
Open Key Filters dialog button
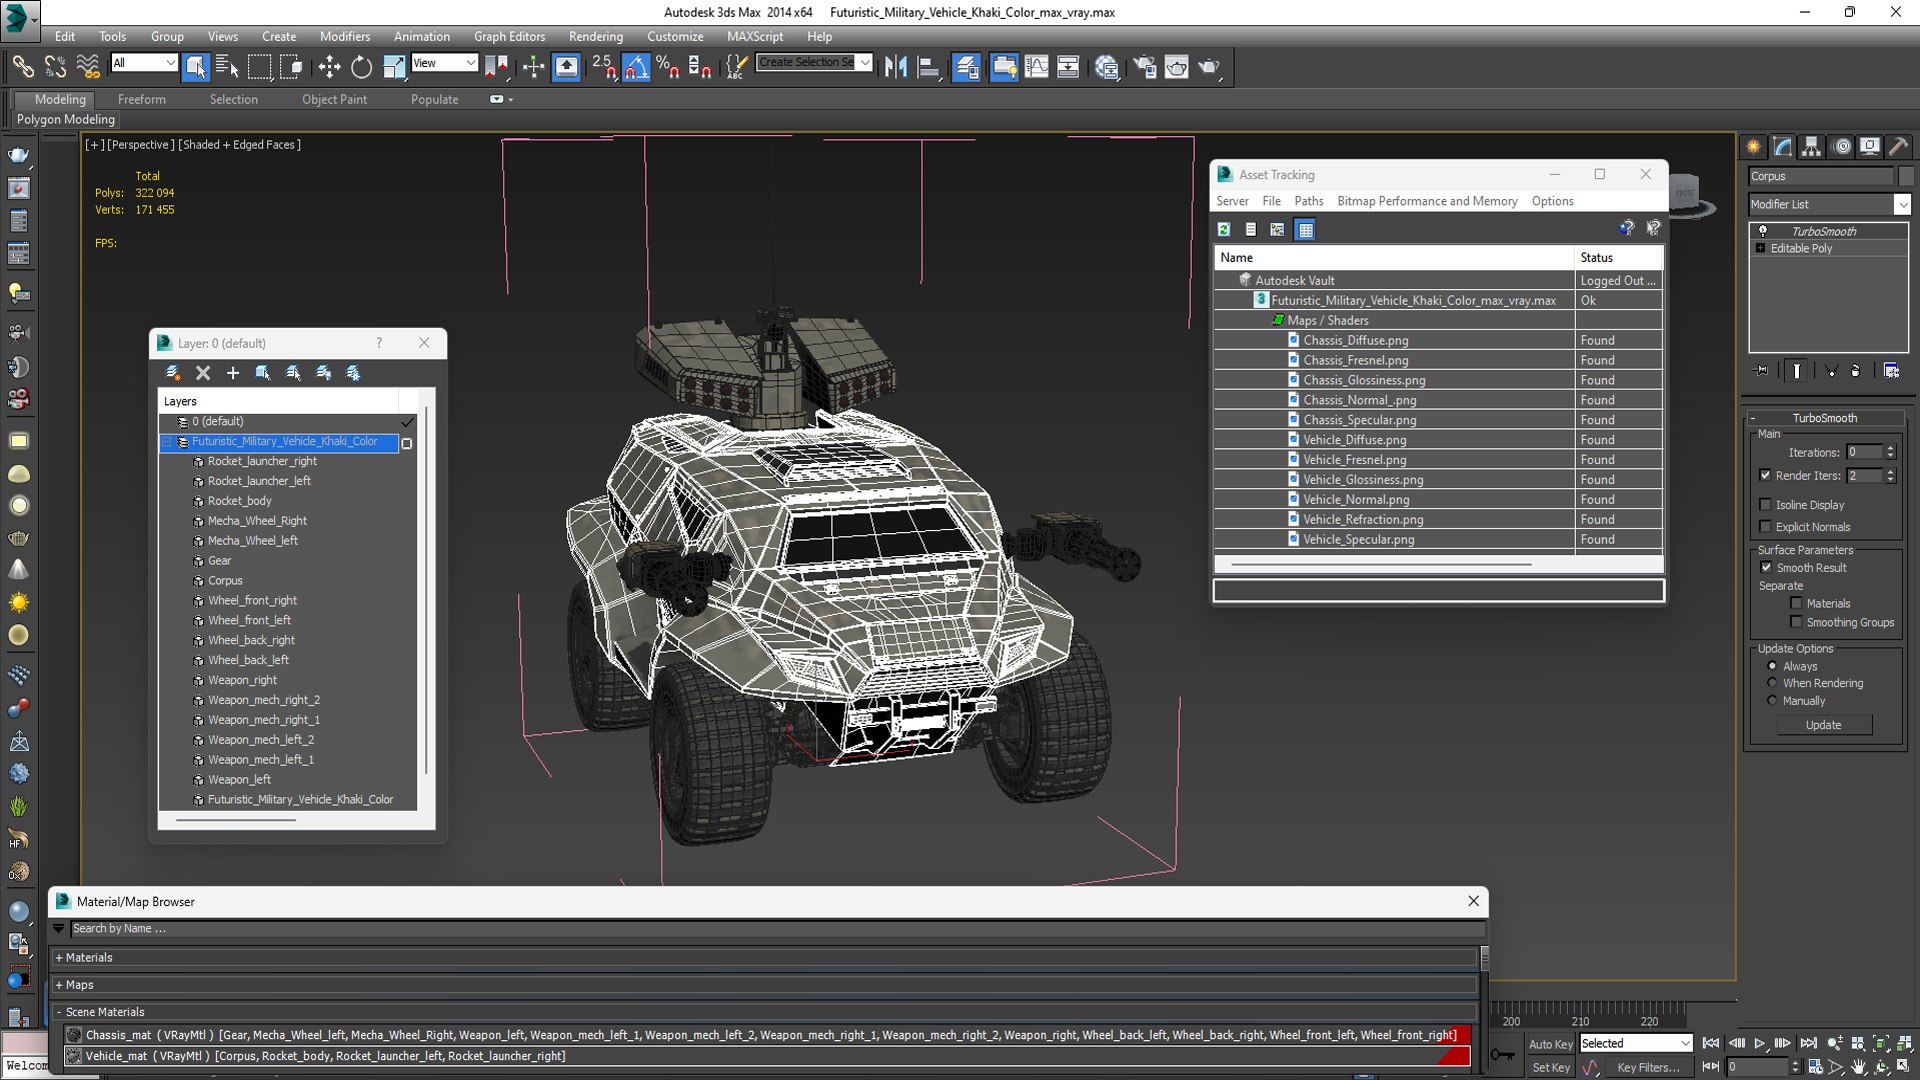pyautogui.click(x=1648, y=1067)
